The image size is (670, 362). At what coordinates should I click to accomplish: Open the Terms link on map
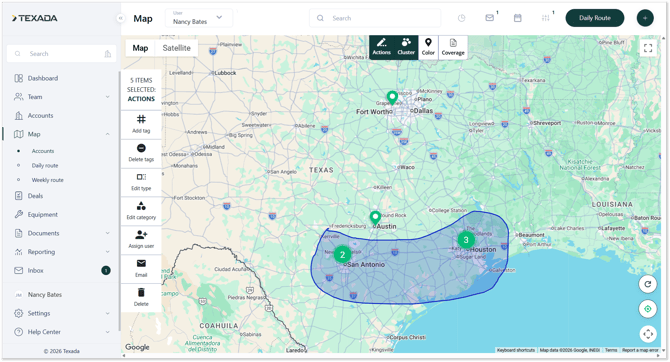611,350
